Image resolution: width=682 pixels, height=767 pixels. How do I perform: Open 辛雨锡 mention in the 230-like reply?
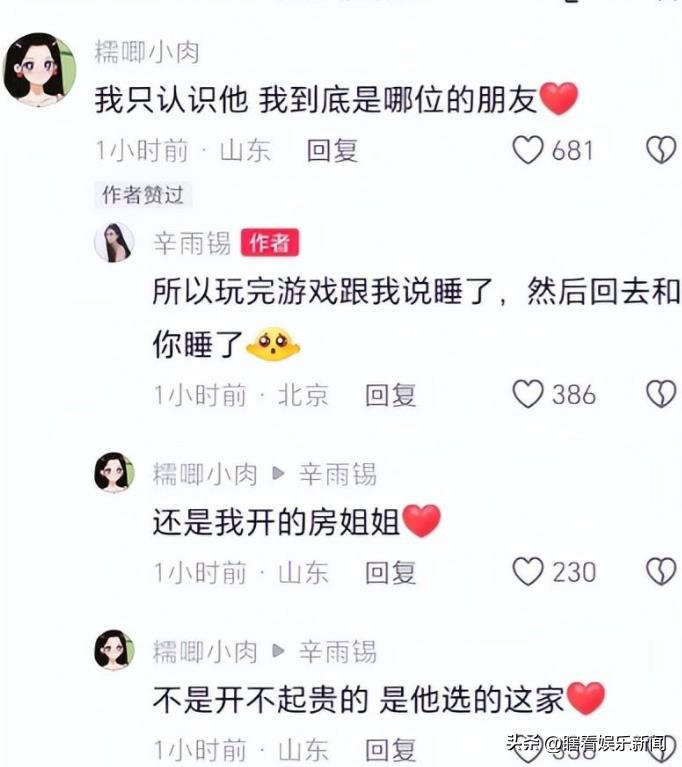(338, 474)
